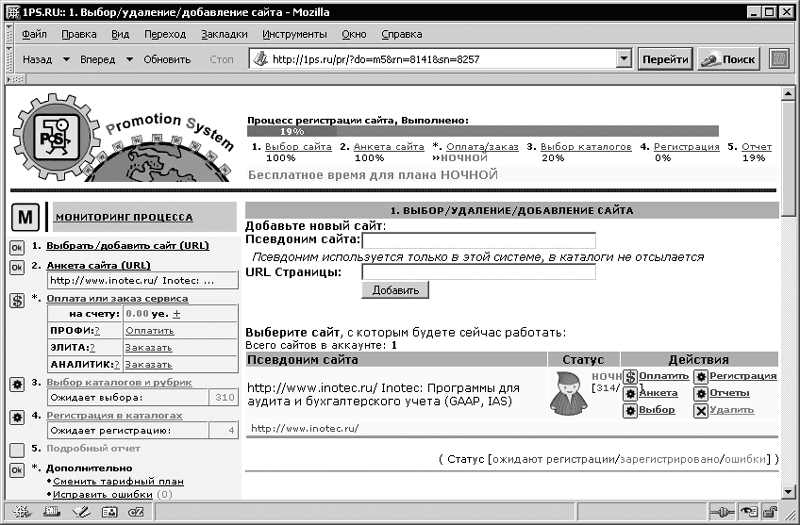Open the Вид menu
Viewport: 800px width, 525px height.
(x=120, y=34)
